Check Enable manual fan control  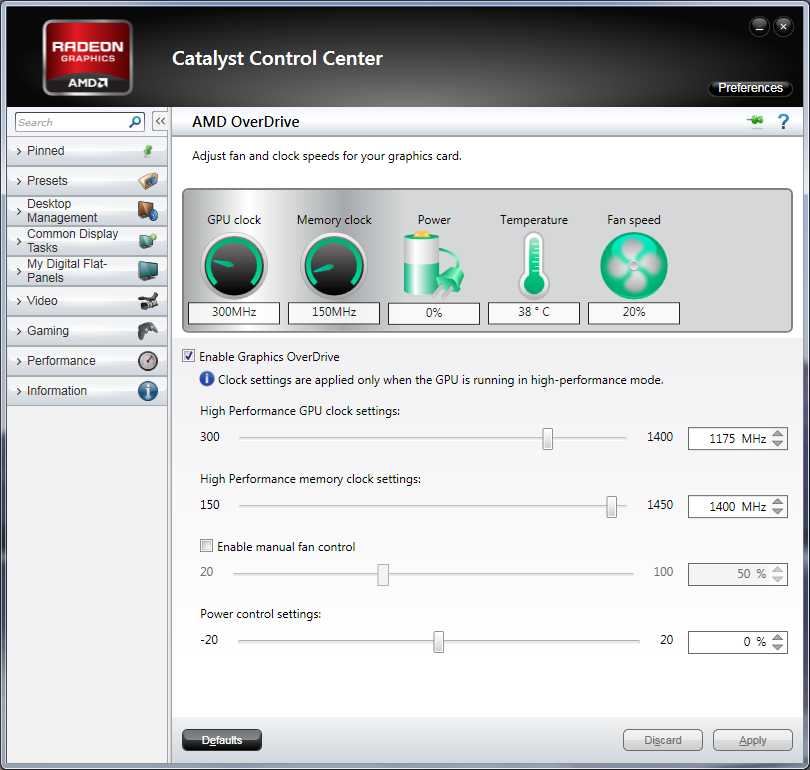point(206,547)
